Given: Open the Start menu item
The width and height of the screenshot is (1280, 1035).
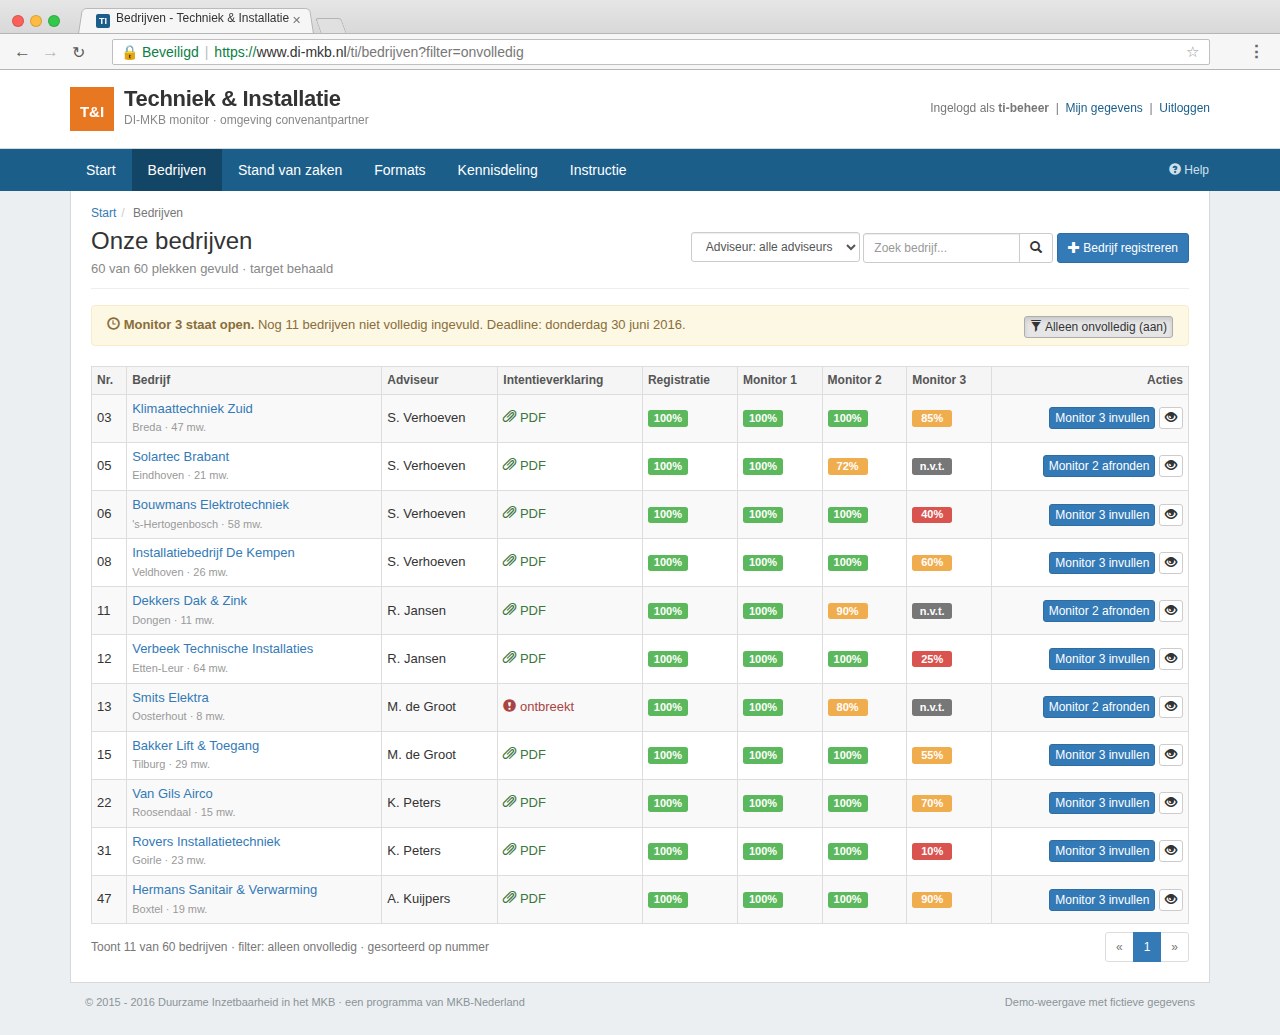Looking at the screenshot, I should coord(101,170).
